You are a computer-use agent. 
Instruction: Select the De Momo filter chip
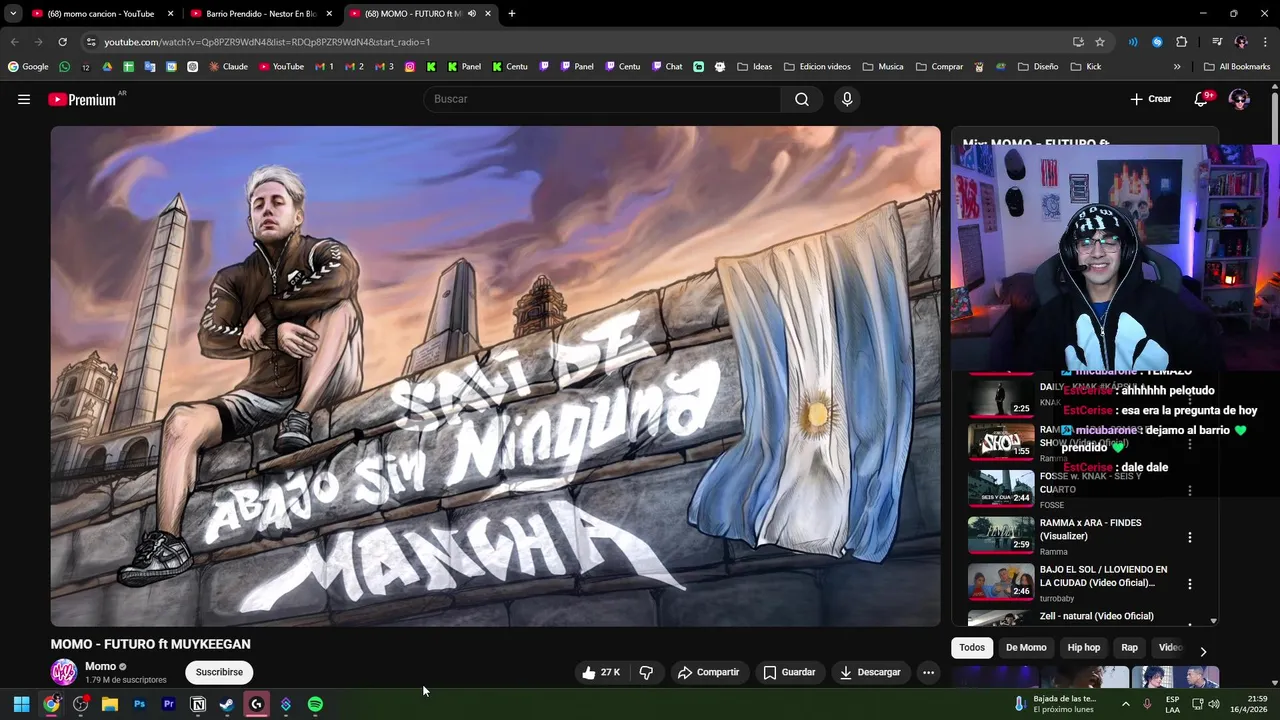[x=1026, y=648]
